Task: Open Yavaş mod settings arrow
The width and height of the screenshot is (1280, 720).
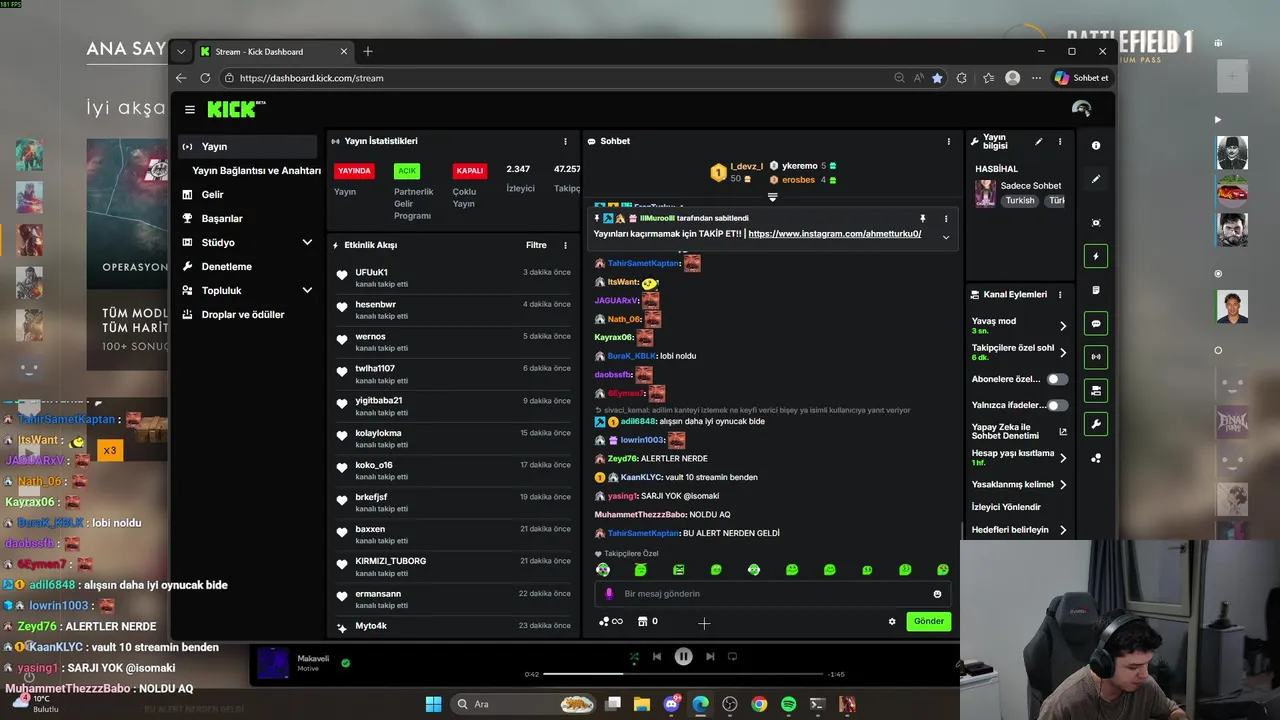Action: click(1063, 326)
